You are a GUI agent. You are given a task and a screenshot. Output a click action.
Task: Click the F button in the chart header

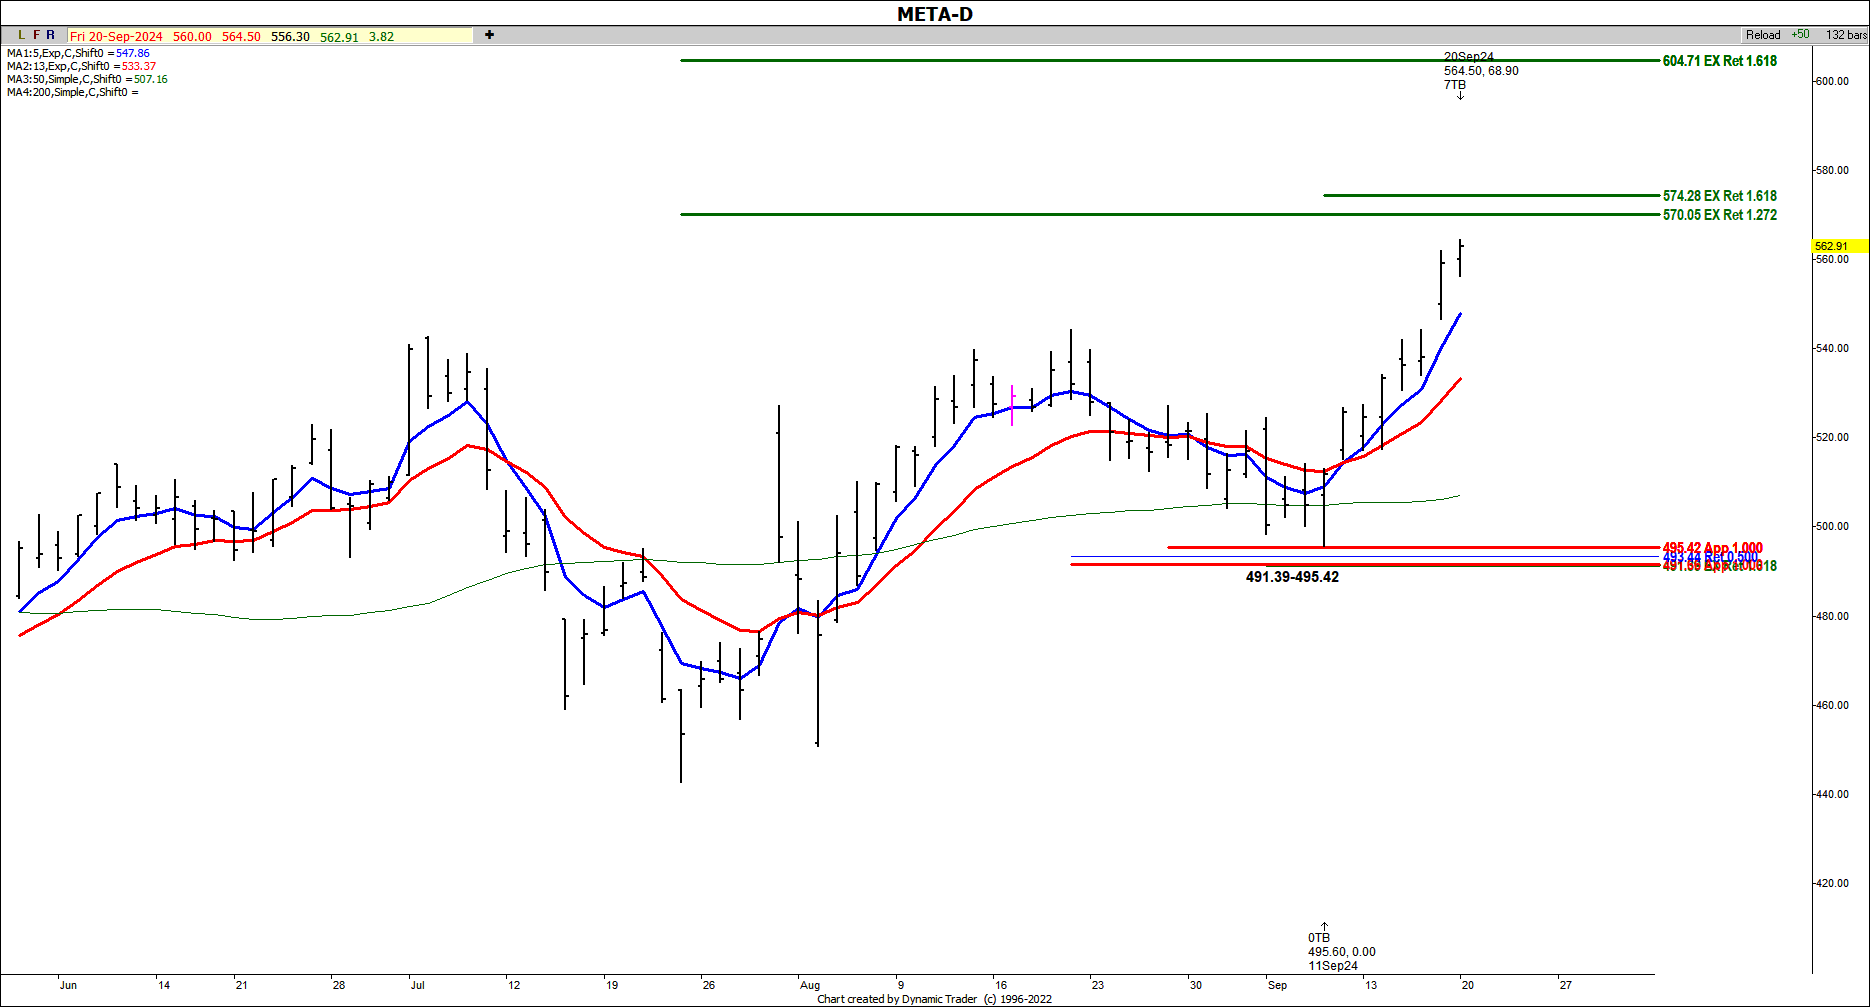(x=37, y=35)
